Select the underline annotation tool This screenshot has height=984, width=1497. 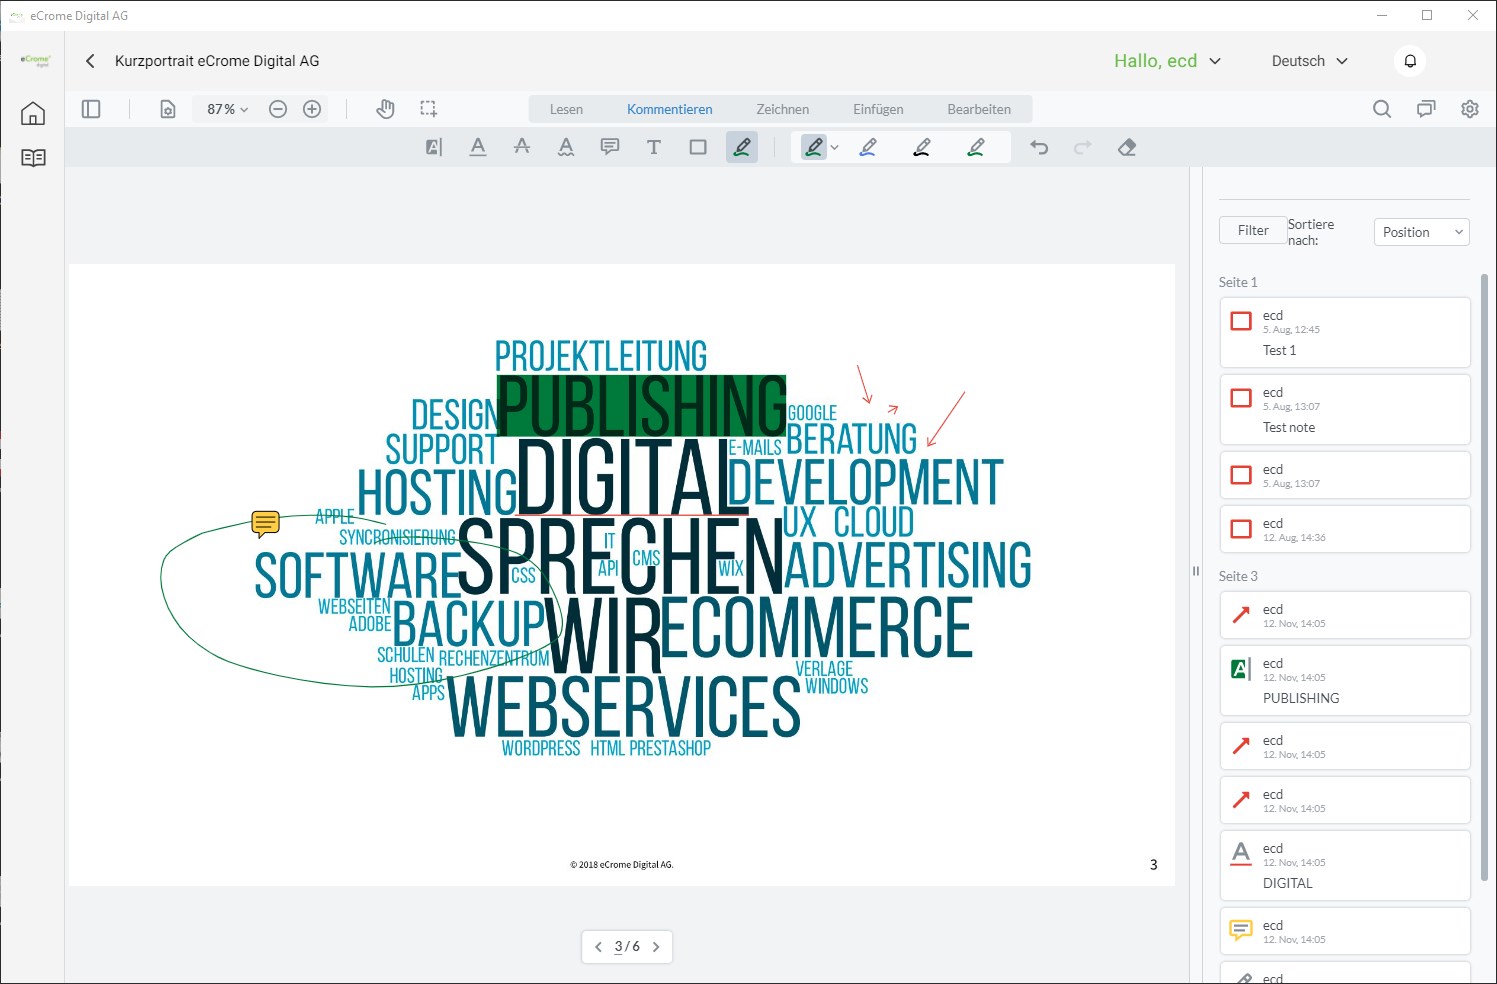pyautogui.click(x=478, y=148)
